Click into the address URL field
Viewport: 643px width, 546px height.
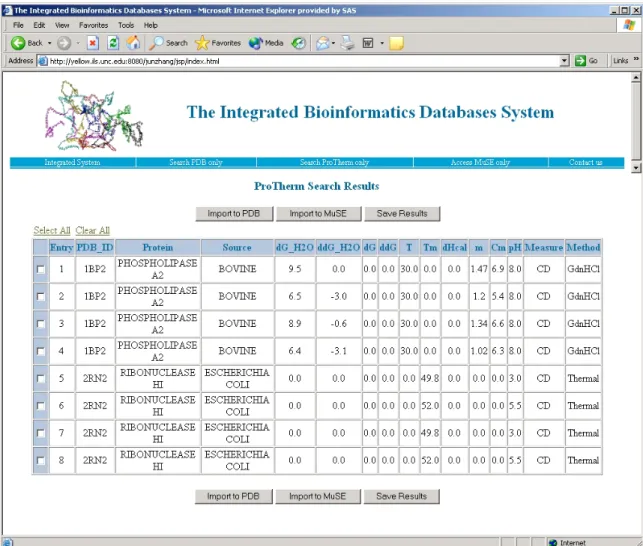click(x=303, y=61)
